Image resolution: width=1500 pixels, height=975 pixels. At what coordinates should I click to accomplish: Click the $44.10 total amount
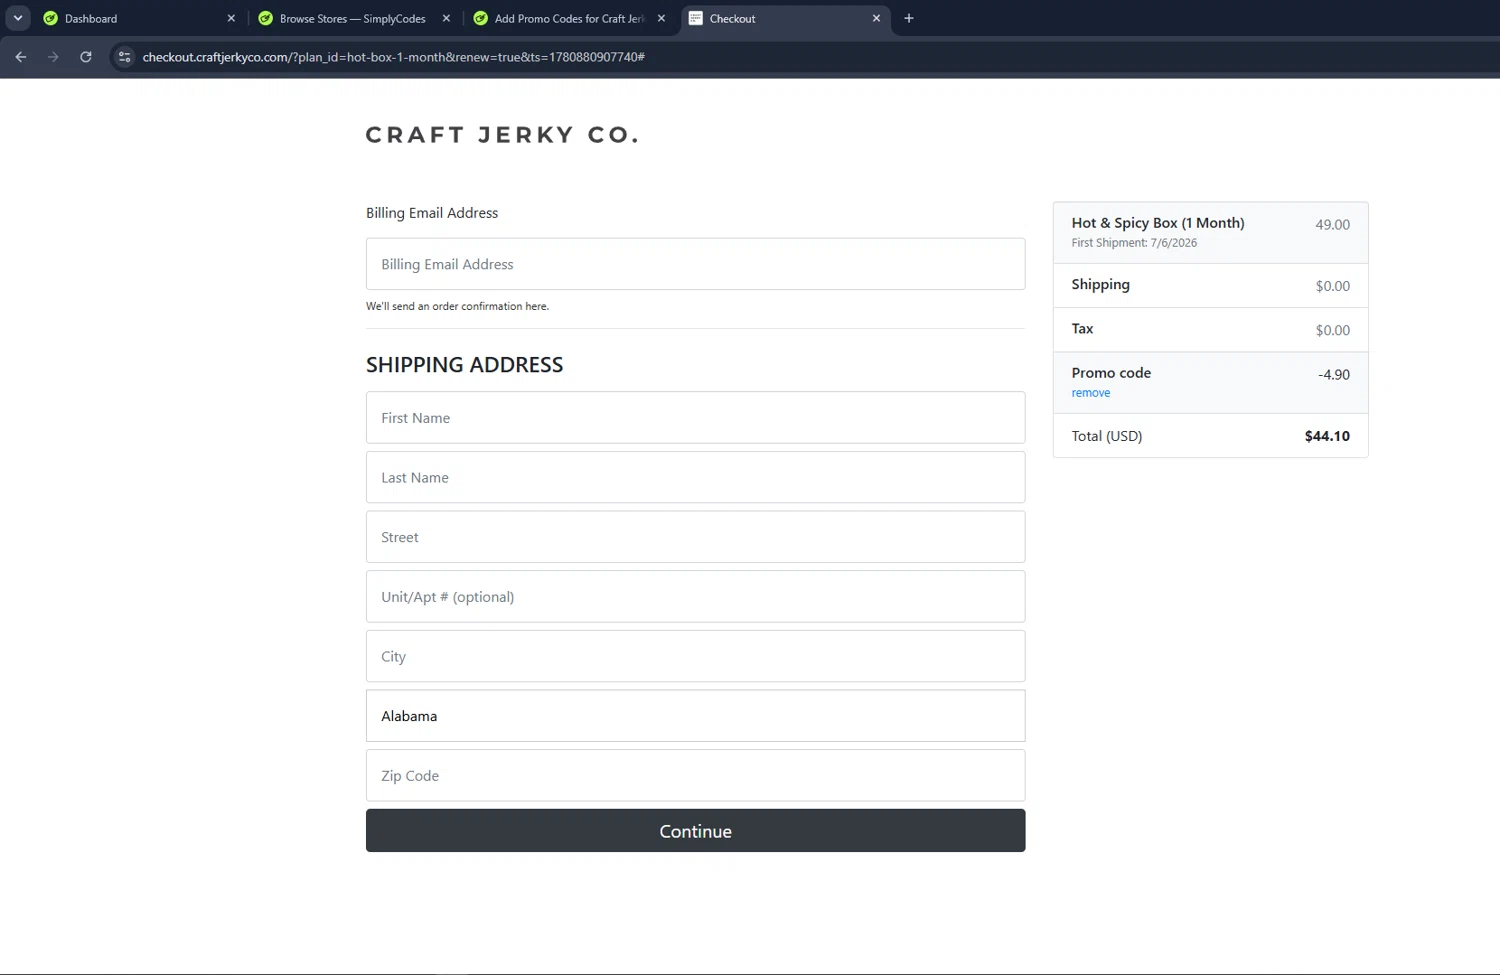[1327, 436]
